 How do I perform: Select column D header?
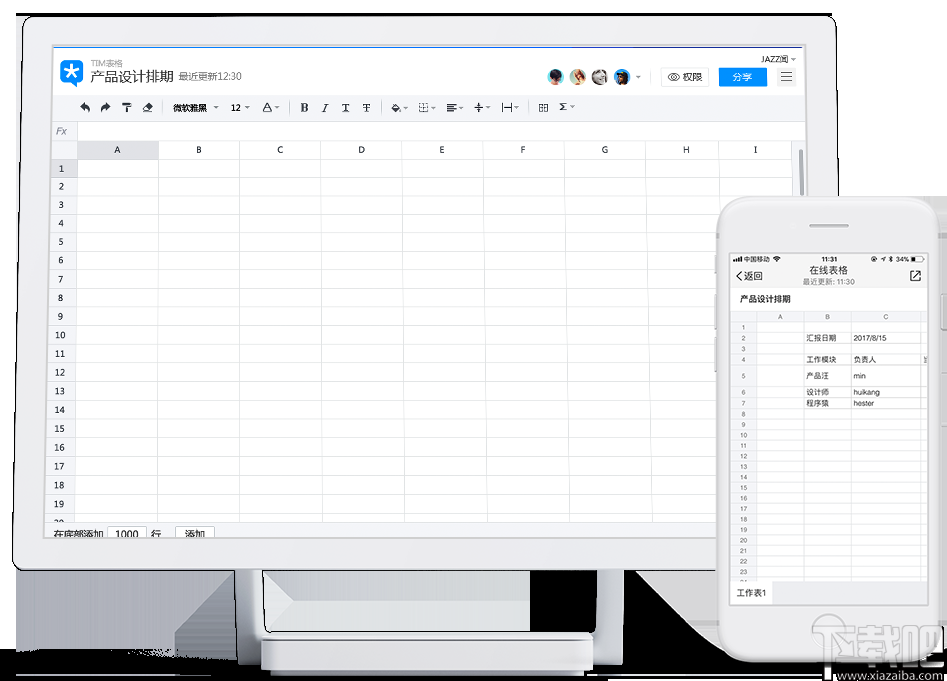pyautogui.click(x=361, y=150)
